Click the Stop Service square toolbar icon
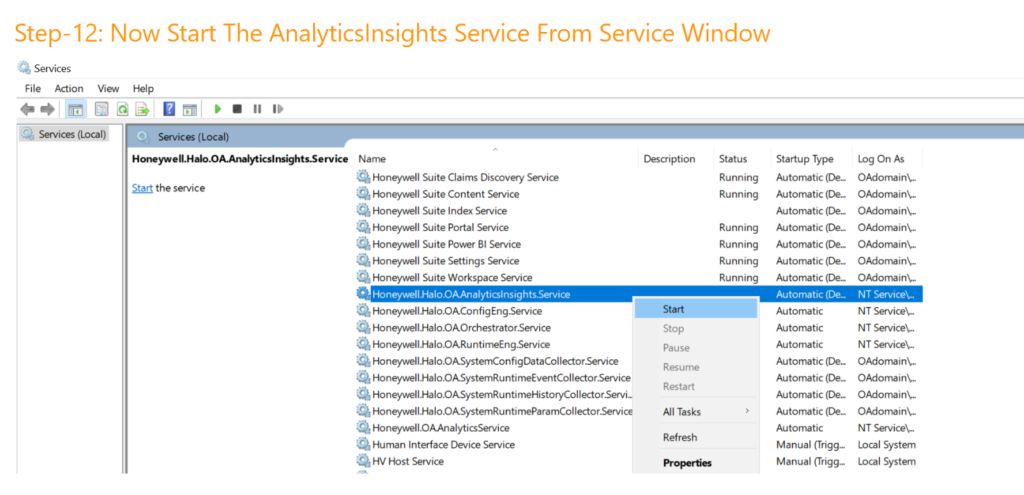The image size is (1024, 495). [237, 109]
